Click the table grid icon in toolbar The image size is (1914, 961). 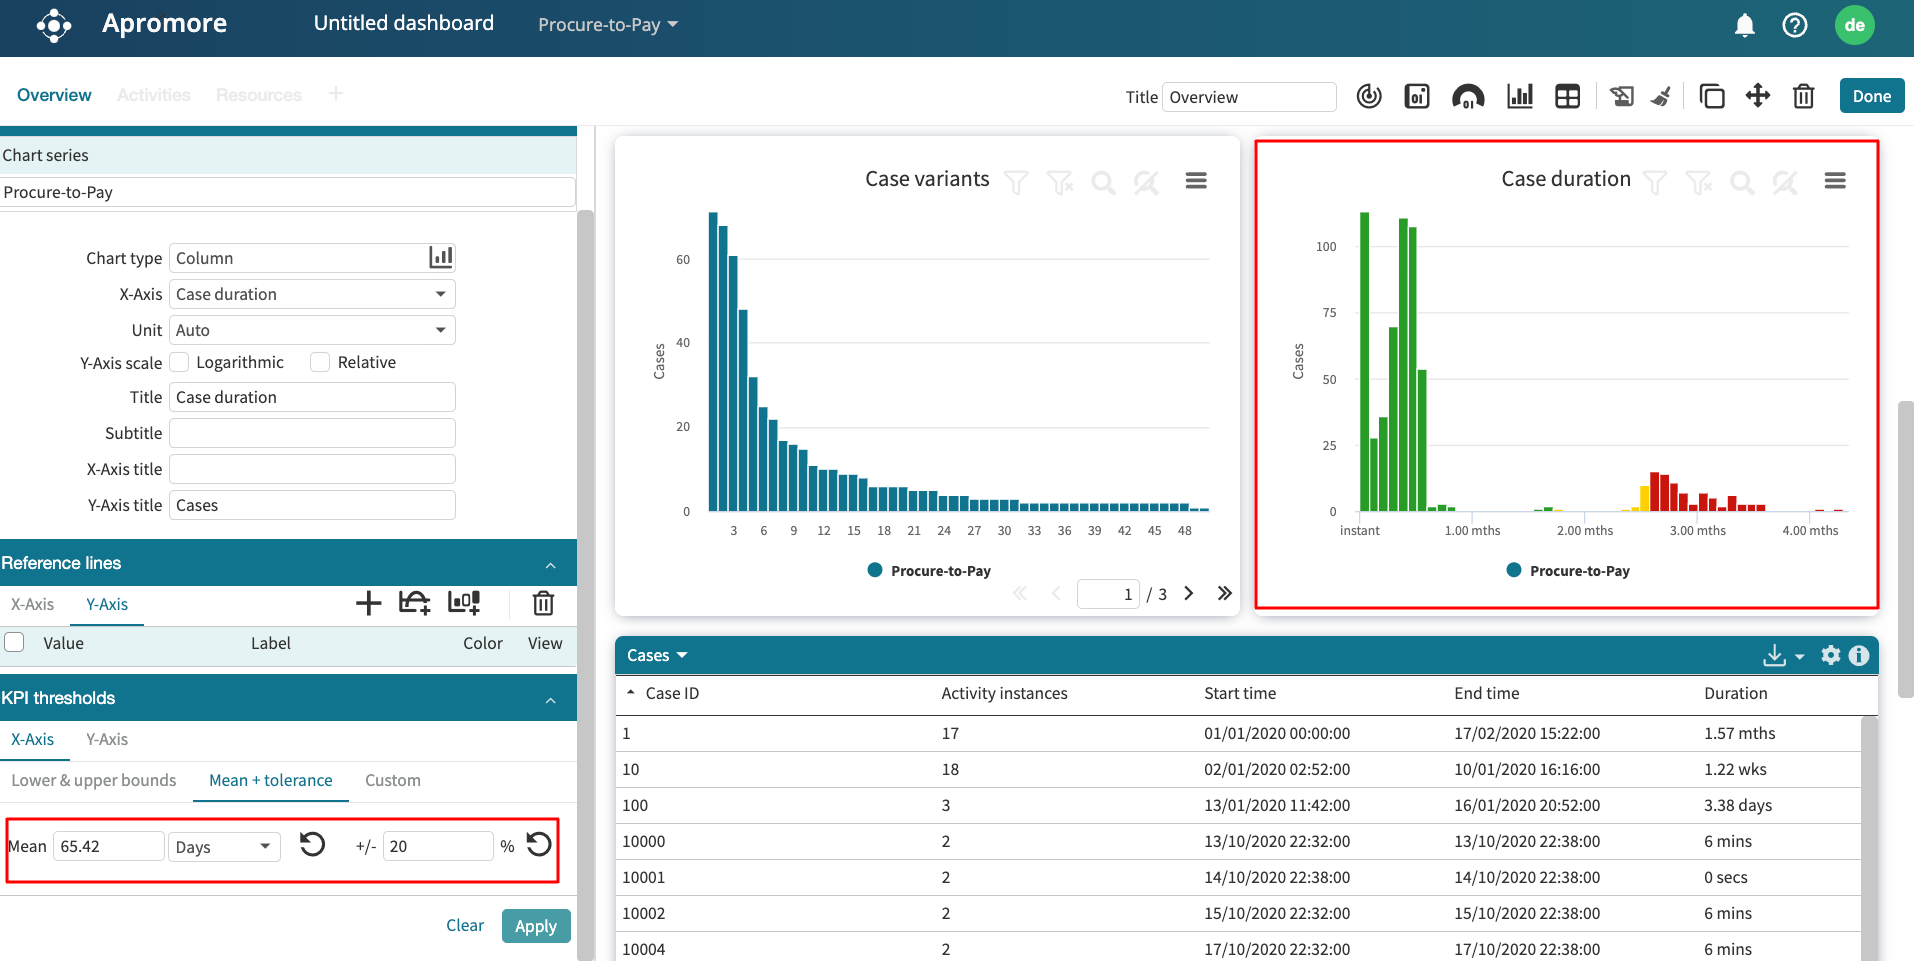click(x=1567, y=97)
